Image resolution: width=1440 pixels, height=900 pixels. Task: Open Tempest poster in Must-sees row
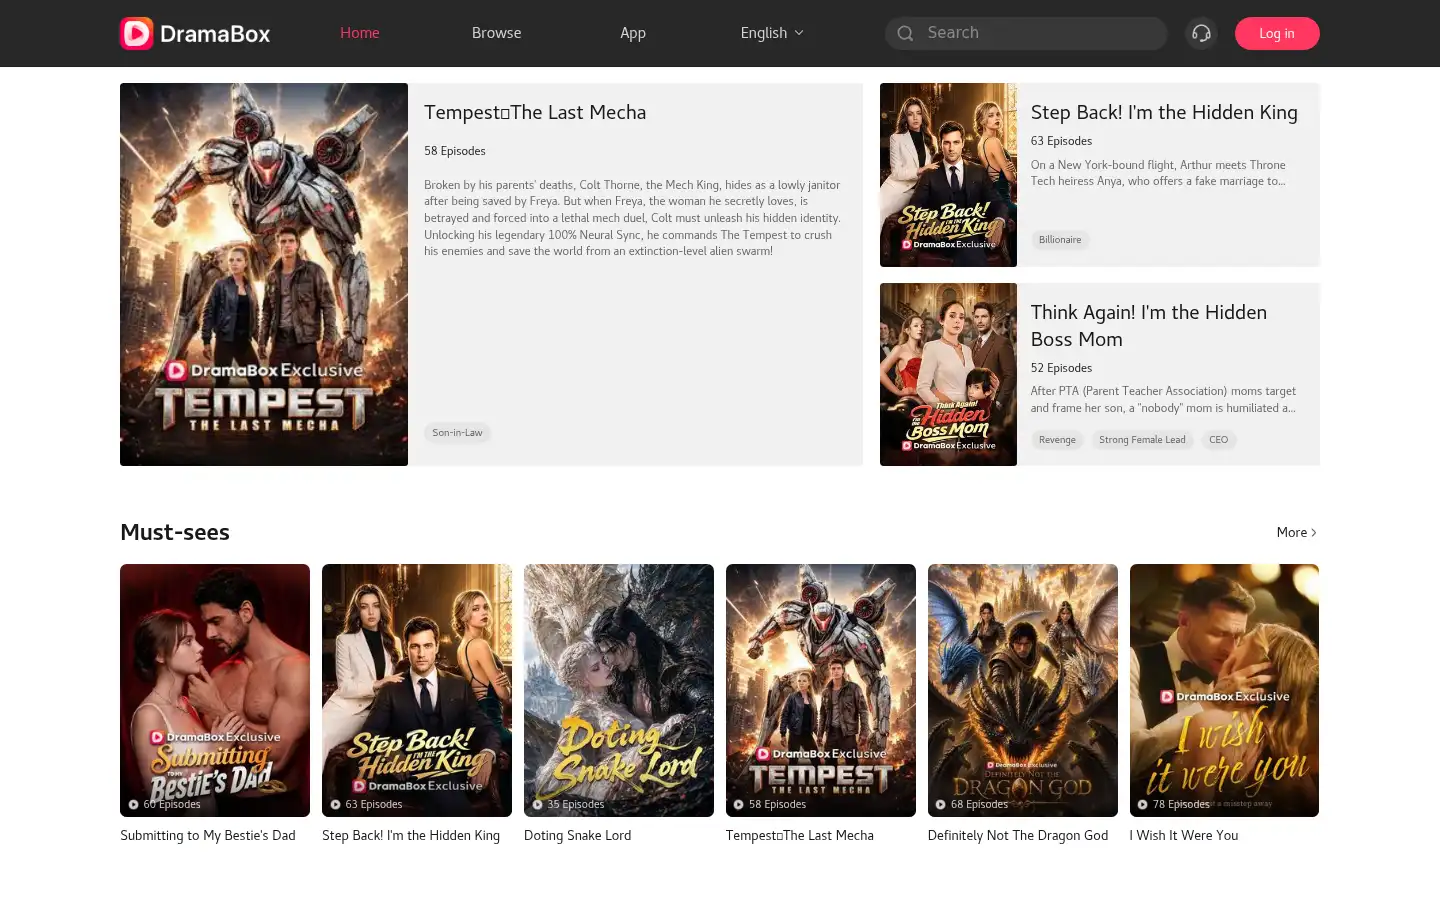pyautogui.click(x=821, y=690)
